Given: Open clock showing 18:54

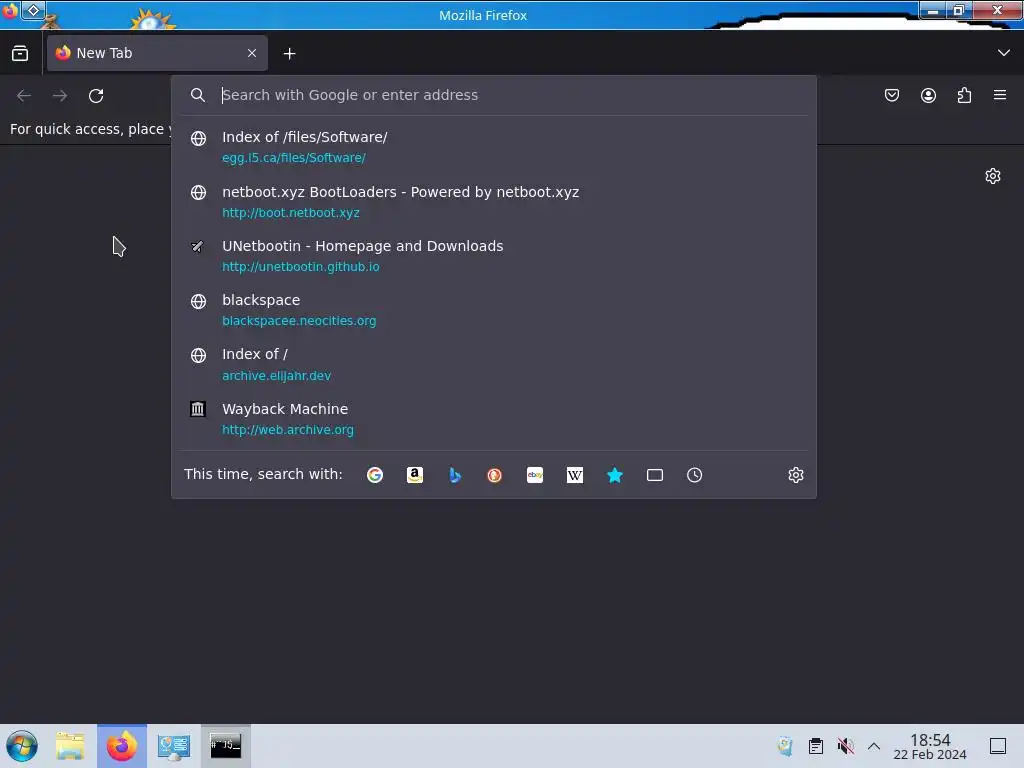Looking at the screenshot, I should 930,746.
